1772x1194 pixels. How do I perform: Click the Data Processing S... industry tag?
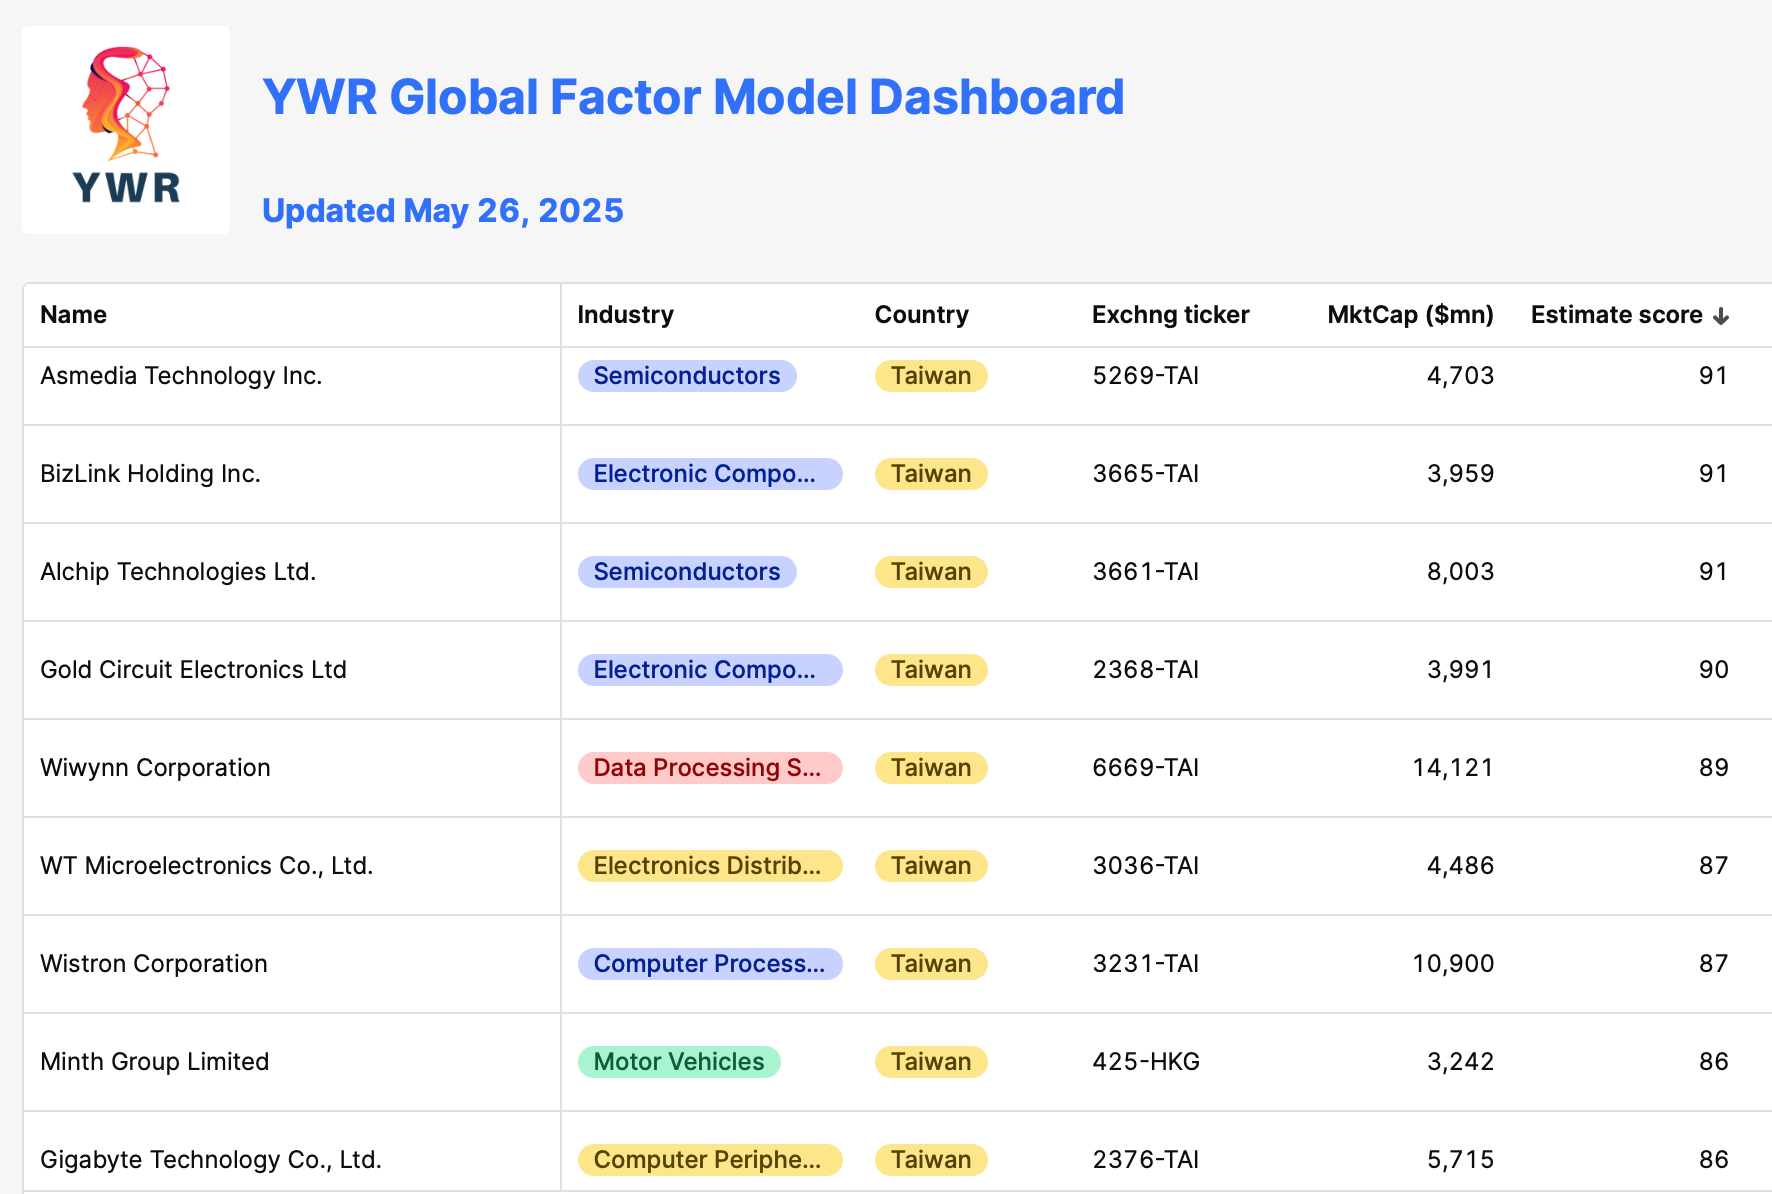click(x=710, y=768)
